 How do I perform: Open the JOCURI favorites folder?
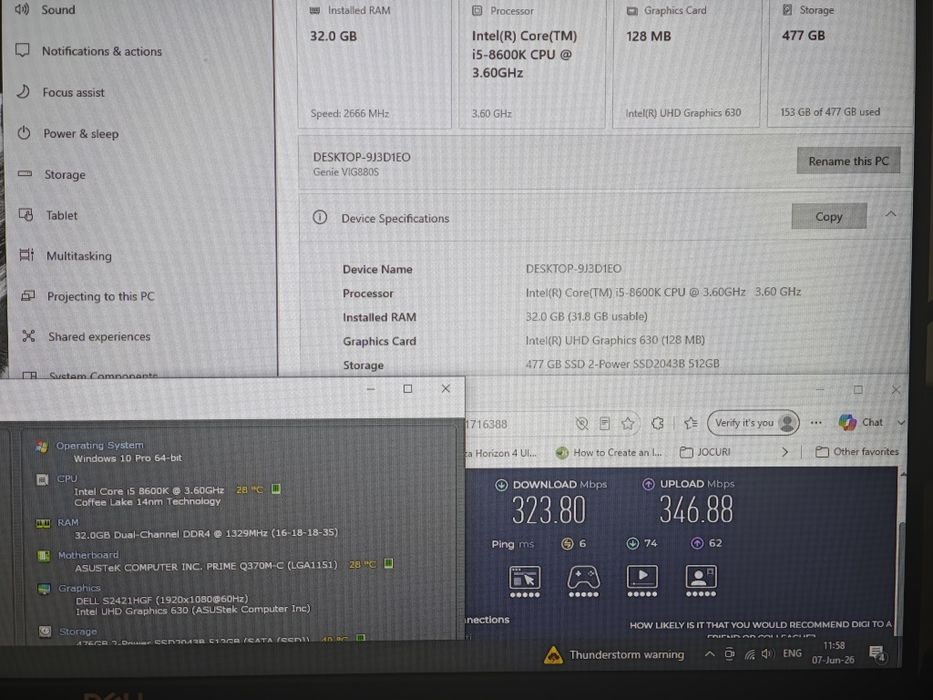705,452
